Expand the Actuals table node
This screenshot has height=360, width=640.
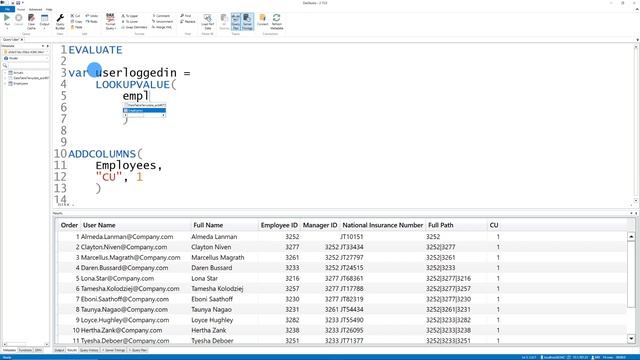click(x=5, y=73)
